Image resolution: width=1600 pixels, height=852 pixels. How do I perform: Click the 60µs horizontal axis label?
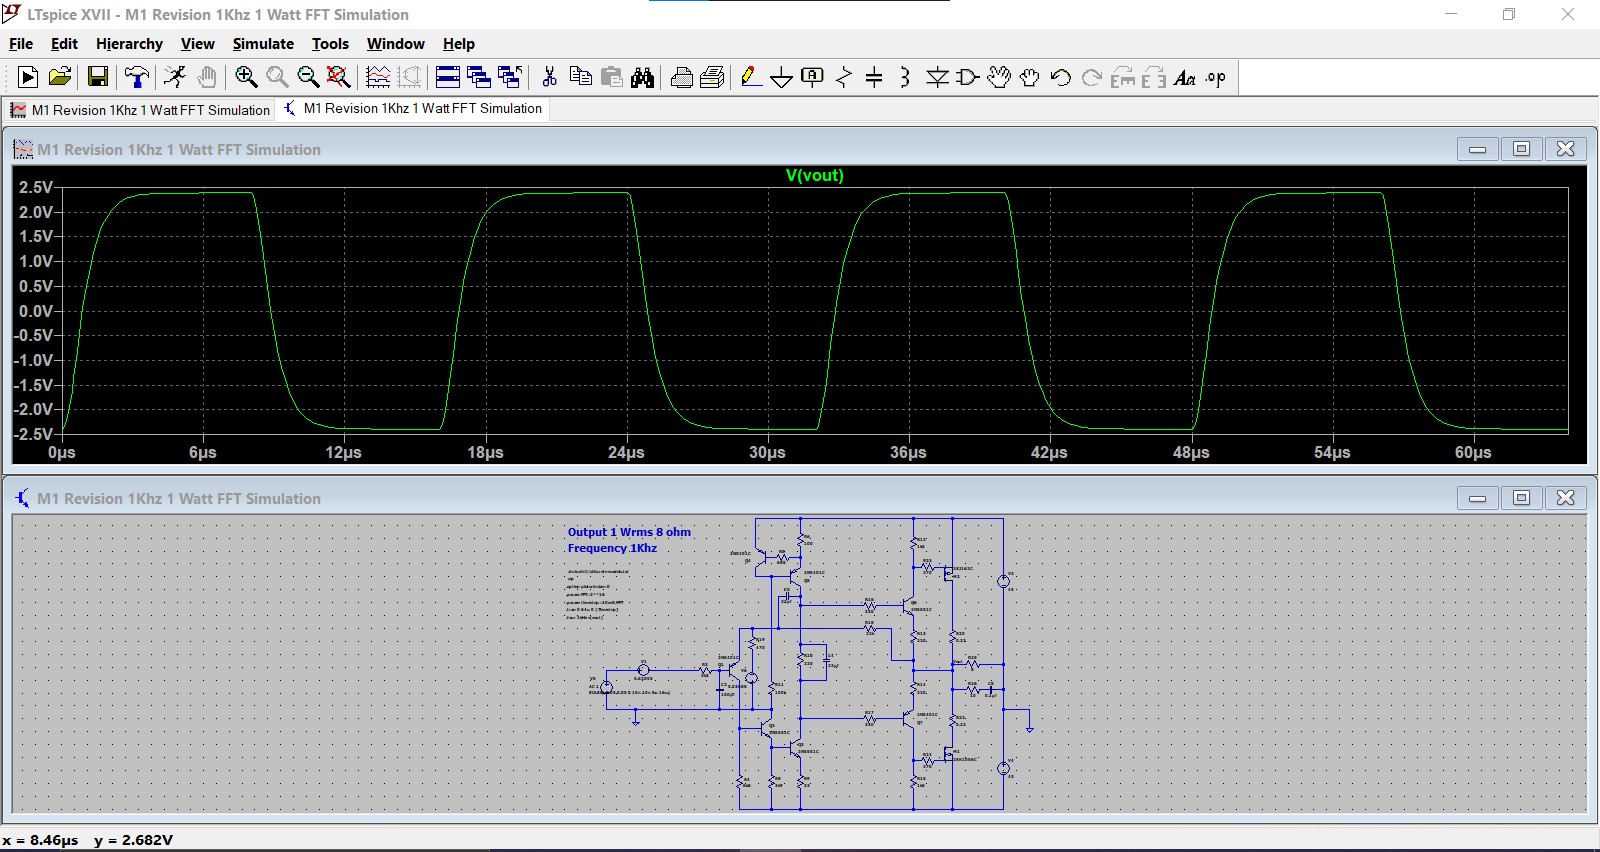pyautogui.click(x=1473, y=453)
